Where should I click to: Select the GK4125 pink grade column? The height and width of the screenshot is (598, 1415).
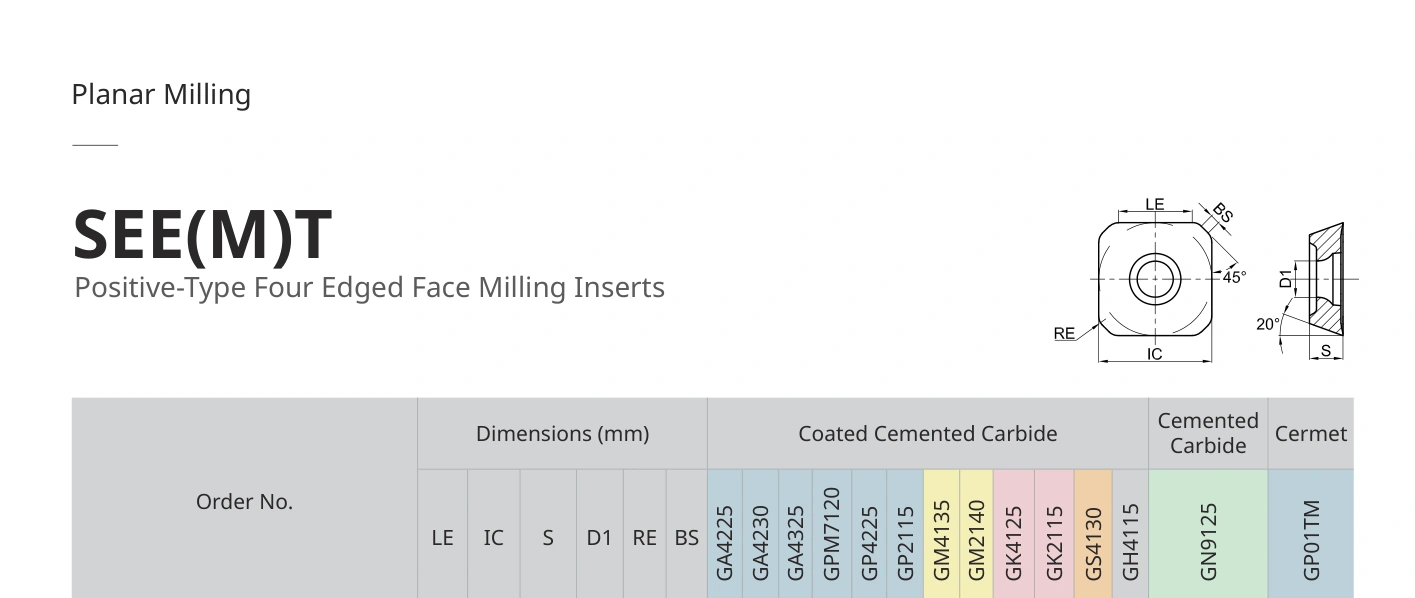coord(1013,535)
